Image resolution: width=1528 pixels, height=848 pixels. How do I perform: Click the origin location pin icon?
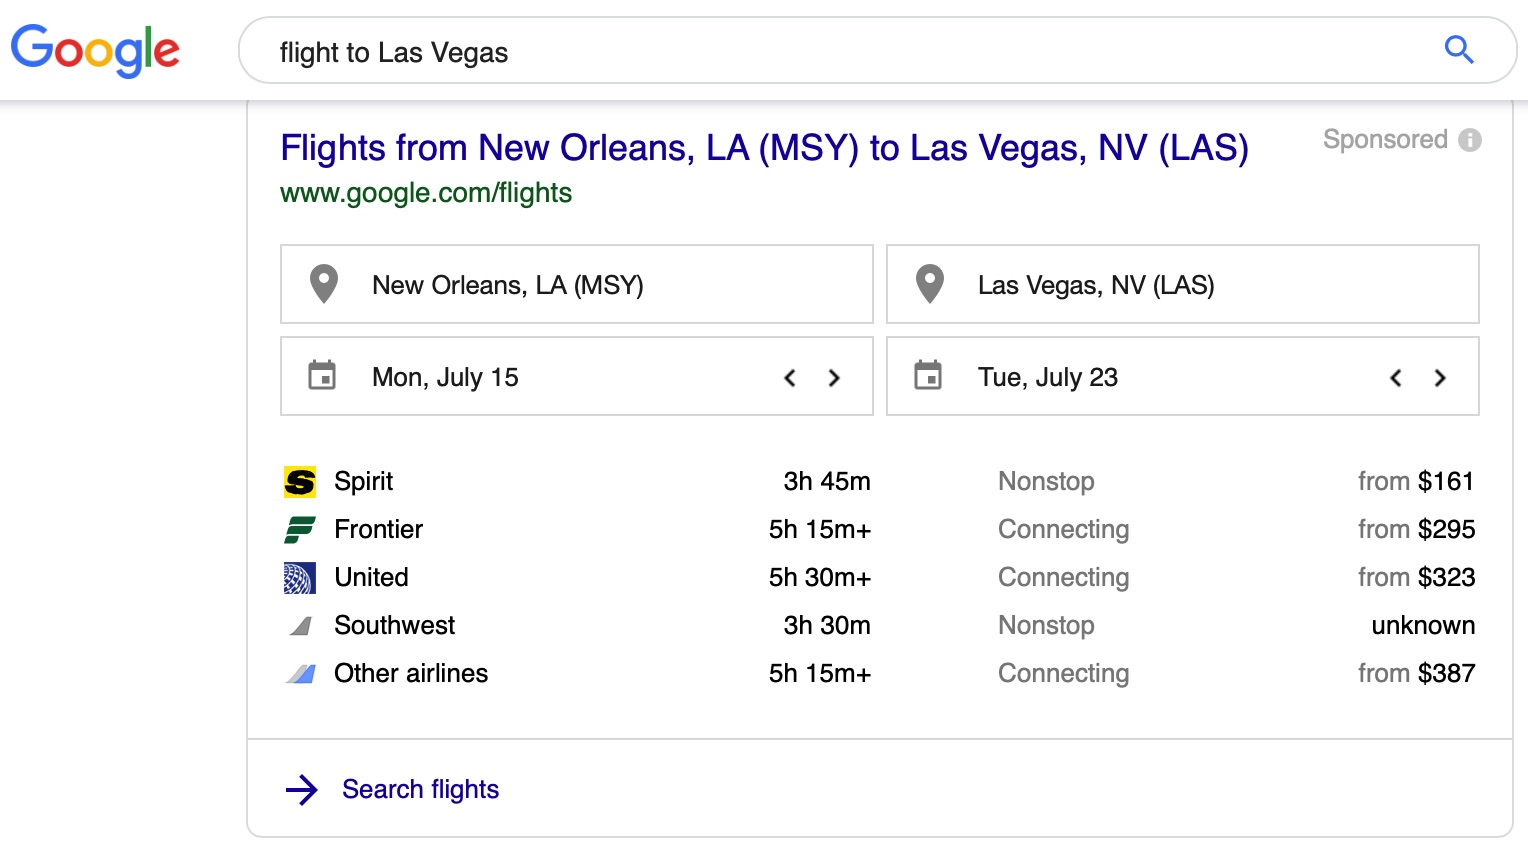coord(324,284)
